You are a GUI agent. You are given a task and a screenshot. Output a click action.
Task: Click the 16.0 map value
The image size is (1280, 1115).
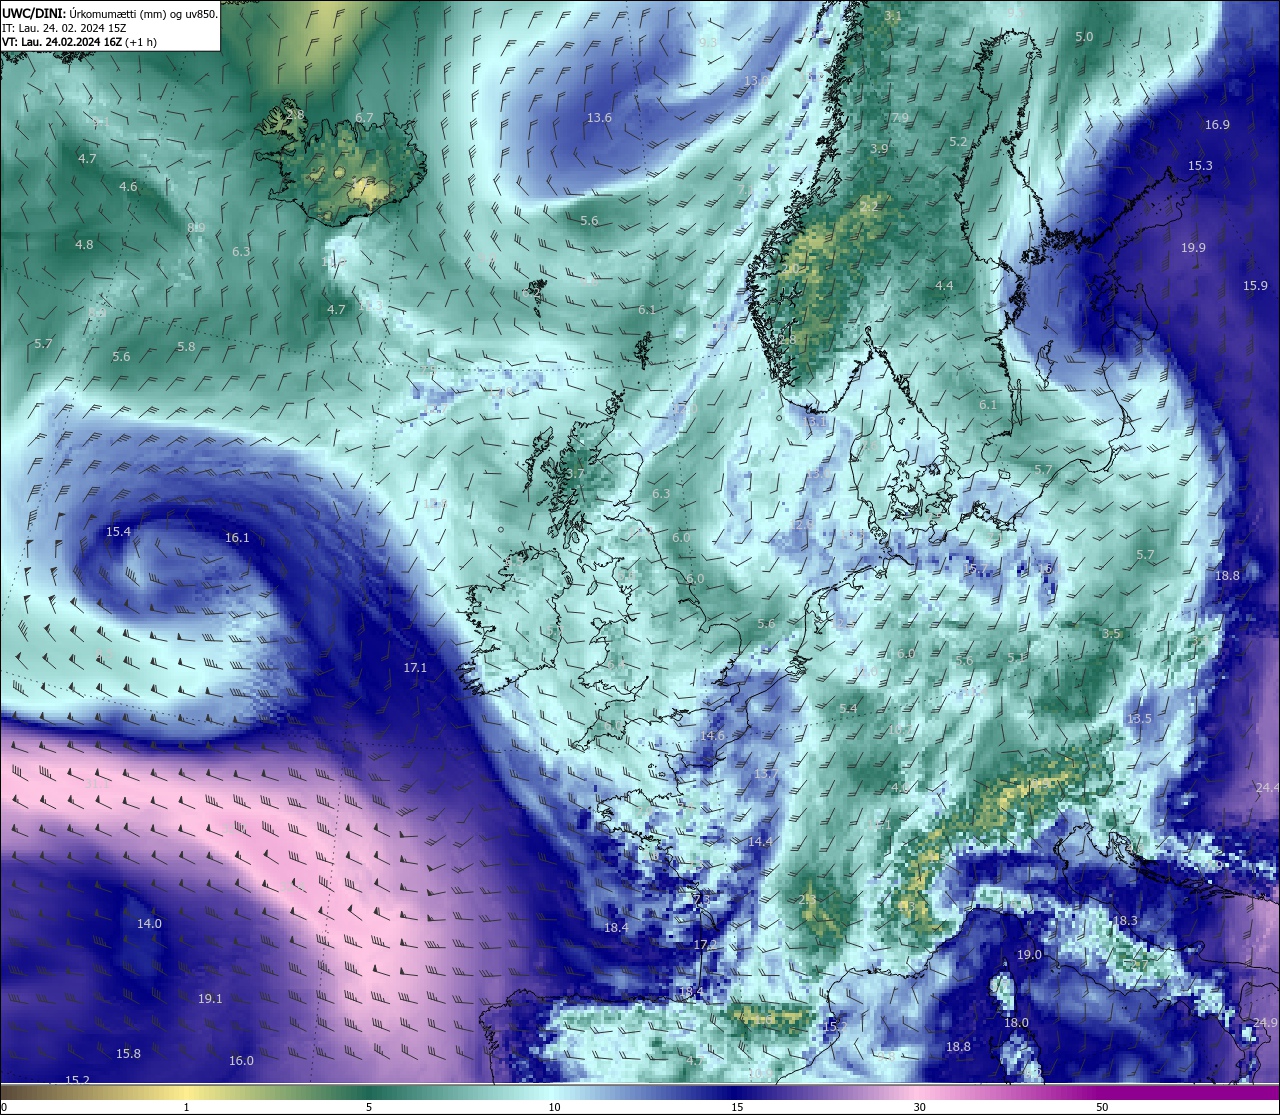241,1061
